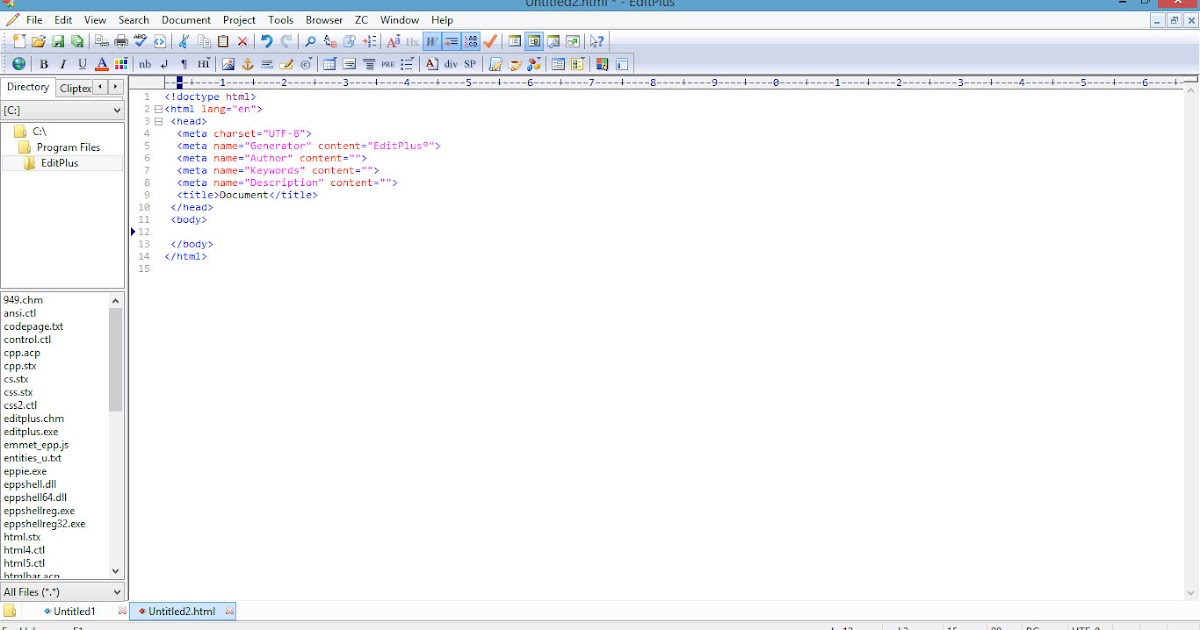Image resolution: width=1200 pixels, height=630 pixels.
Task: Insert non-breaking space with nb icon
Action: tap(145, 64)
